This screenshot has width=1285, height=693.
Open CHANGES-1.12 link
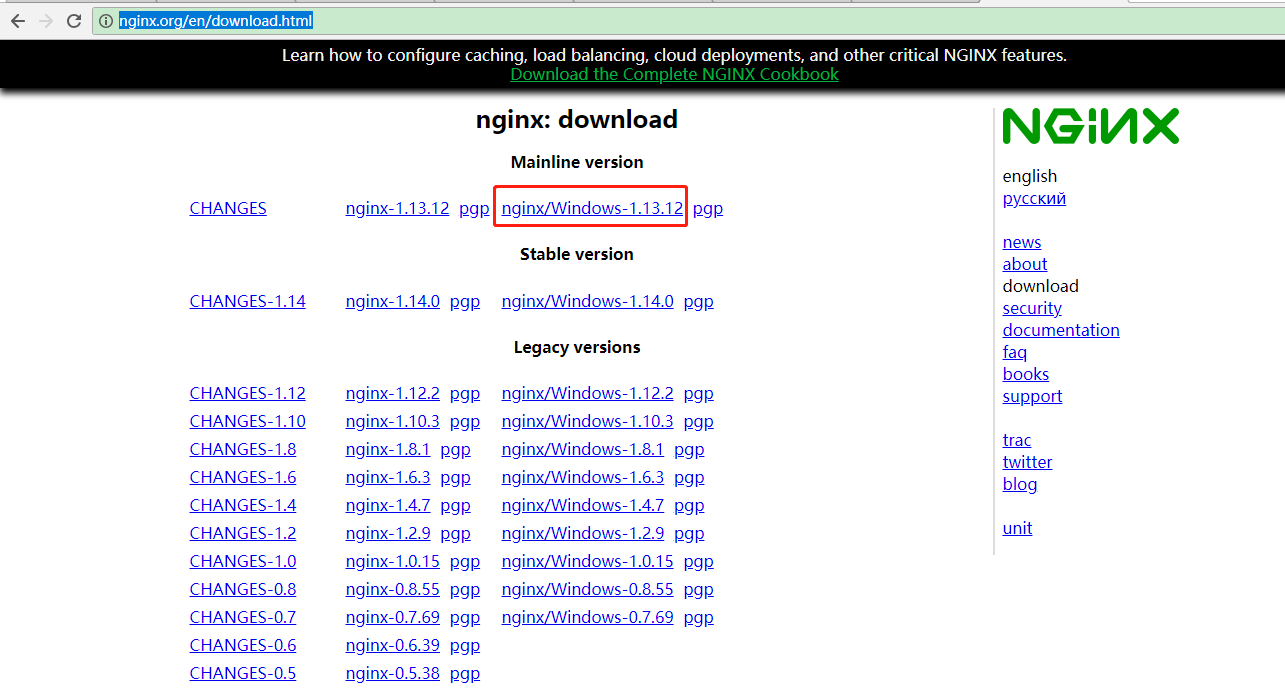247,393
